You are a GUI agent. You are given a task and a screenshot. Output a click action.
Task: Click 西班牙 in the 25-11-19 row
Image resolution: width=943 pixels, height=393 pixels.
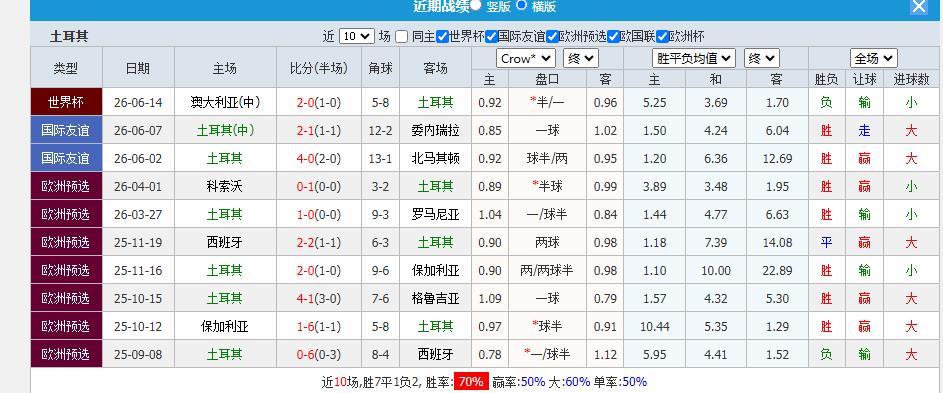click(225, 243)
